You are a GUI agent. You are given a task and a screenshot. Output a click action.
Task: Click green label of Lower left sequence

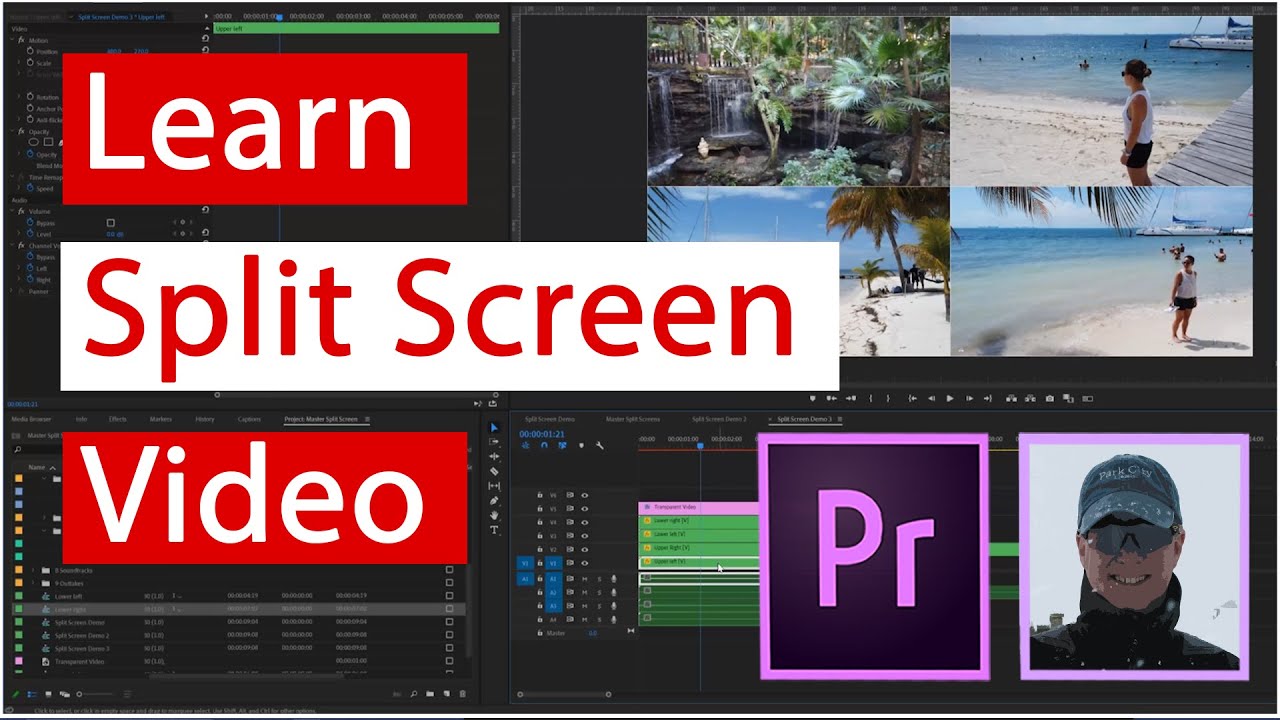[18, 596]
